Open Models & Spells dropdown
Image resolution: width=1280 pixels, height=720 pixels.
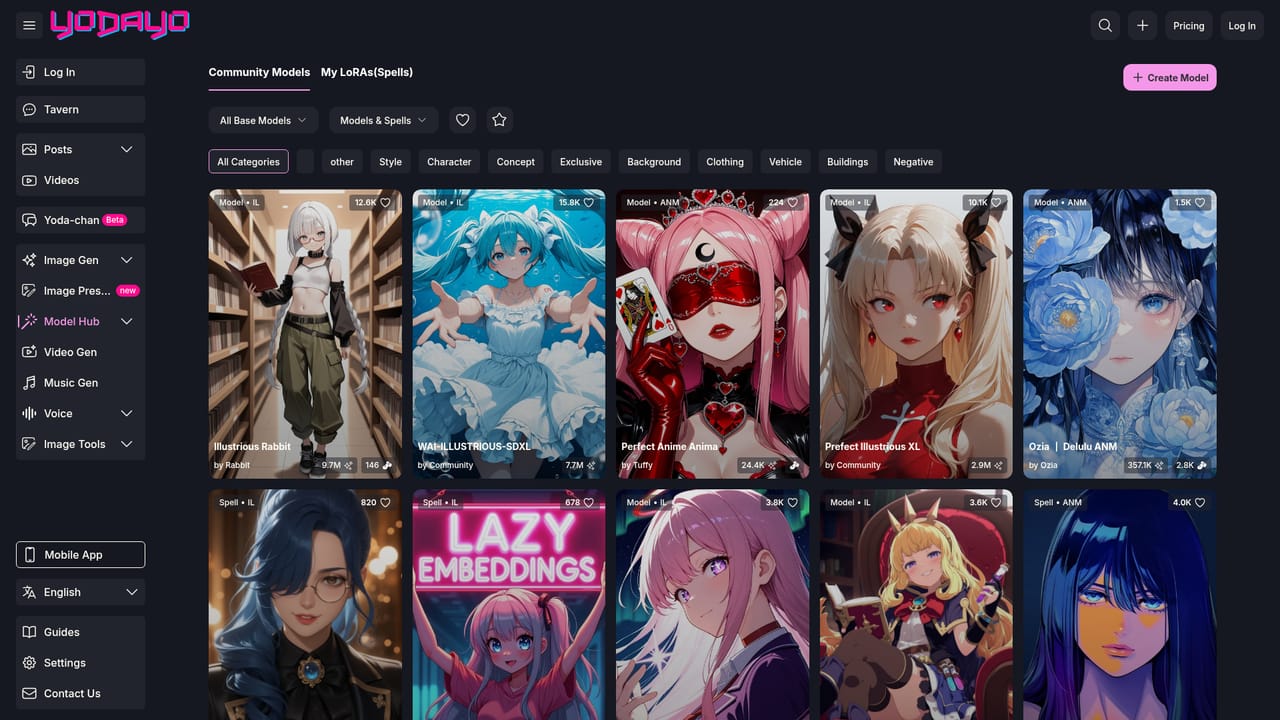point(383,120)
